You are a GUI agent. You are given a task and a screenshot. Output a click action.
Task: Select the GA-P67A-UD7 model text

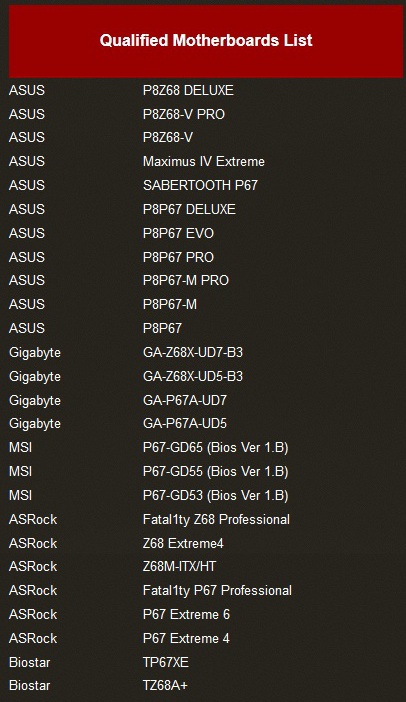pyautogui.click(x=184, y=400)
